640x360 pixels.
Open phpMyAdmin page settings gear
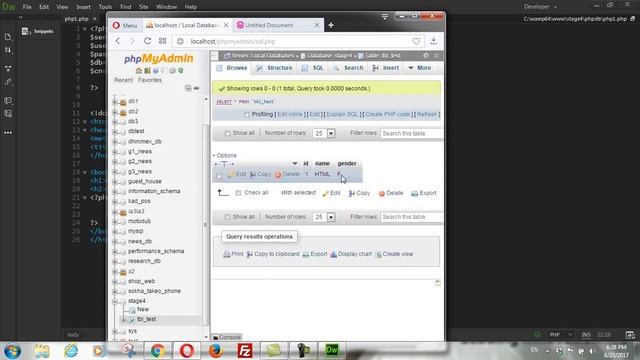click(426, 56)
